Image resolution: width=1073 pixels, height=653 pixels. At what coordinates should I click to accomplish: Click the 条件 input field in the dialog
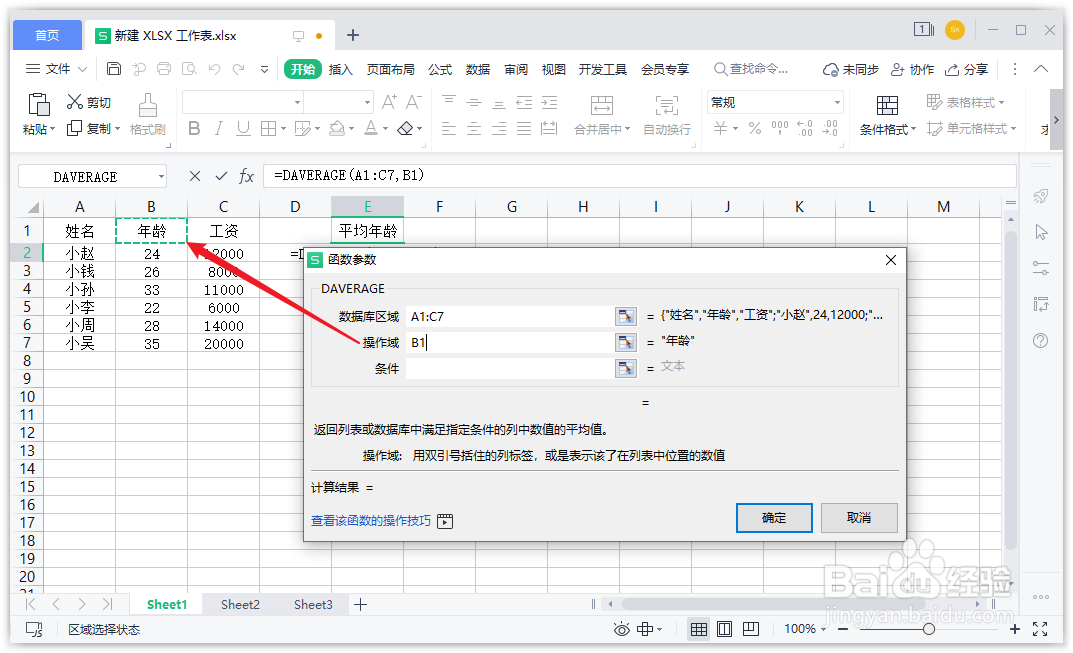coord(510,366)
